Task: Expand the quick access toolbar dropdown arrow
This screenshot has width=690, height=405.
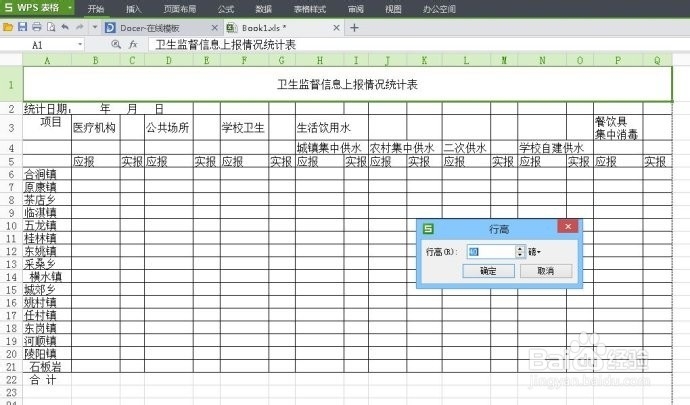Action: point(95,27)
